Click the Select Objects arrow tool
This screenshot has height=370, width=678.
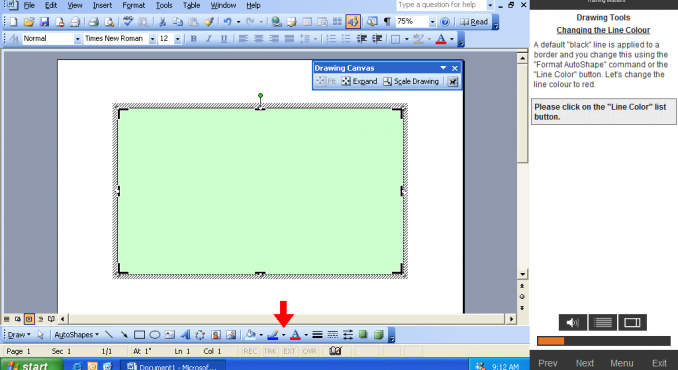tap(41, 335)
